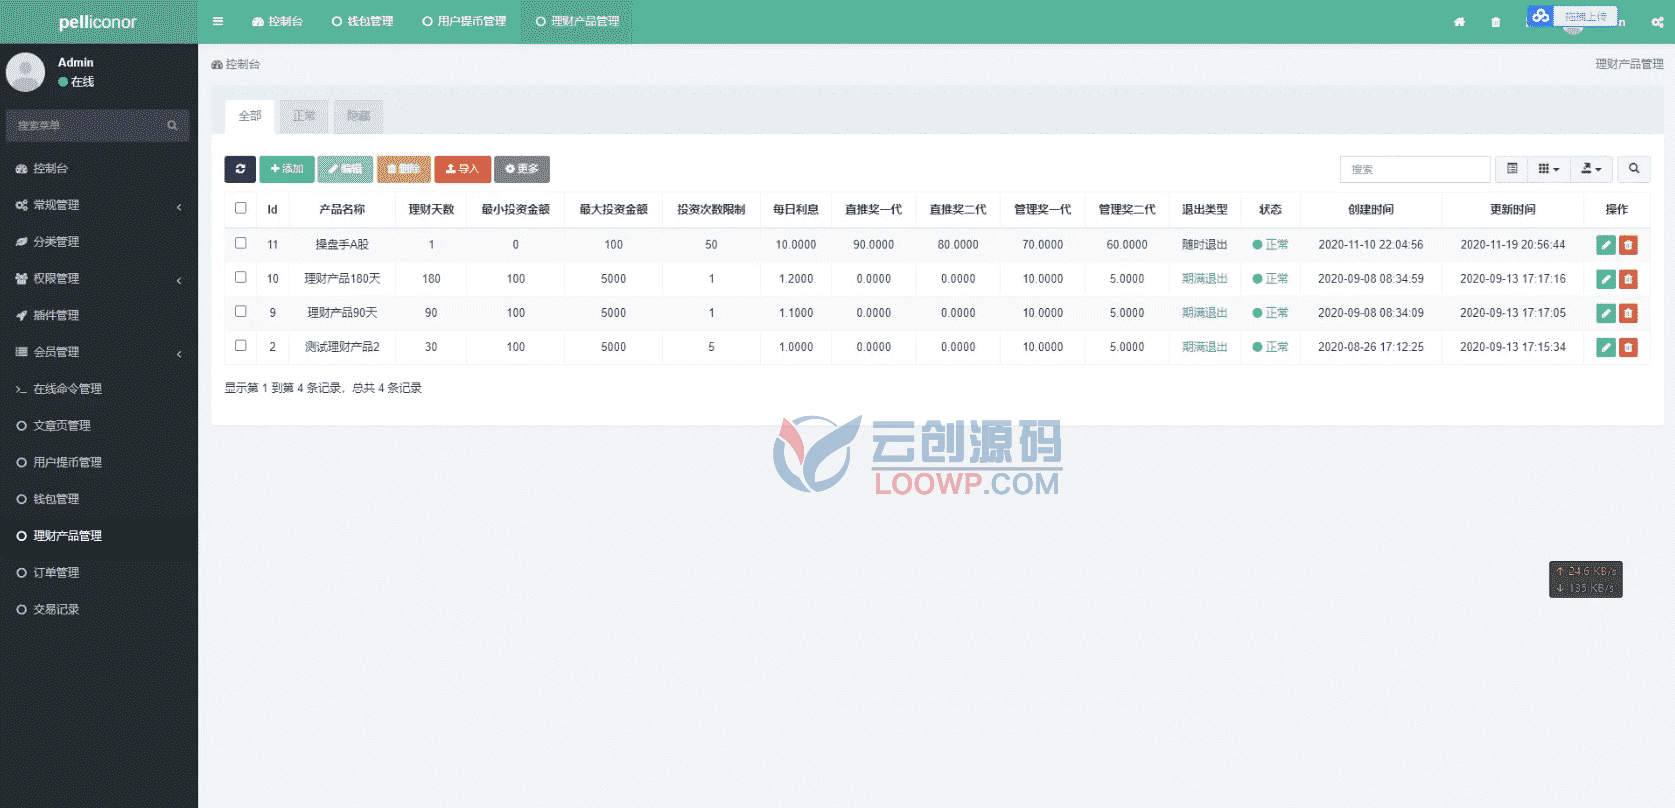Screen dimensions: 1675x808
Task: Open 期满退出 link in 理财产品180天 row
Action: click(x=1204, y=279)
